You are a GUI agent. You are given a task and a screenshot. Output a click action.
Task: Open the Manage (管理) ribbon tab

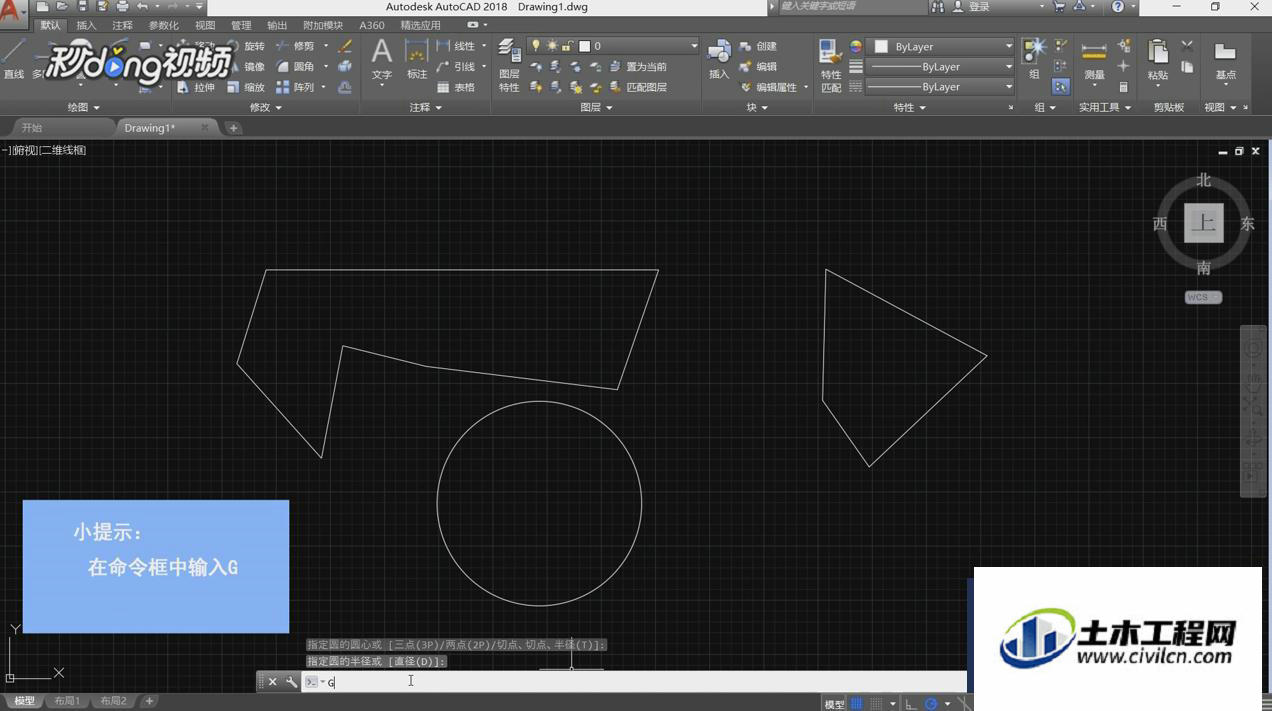click(241, 25)
